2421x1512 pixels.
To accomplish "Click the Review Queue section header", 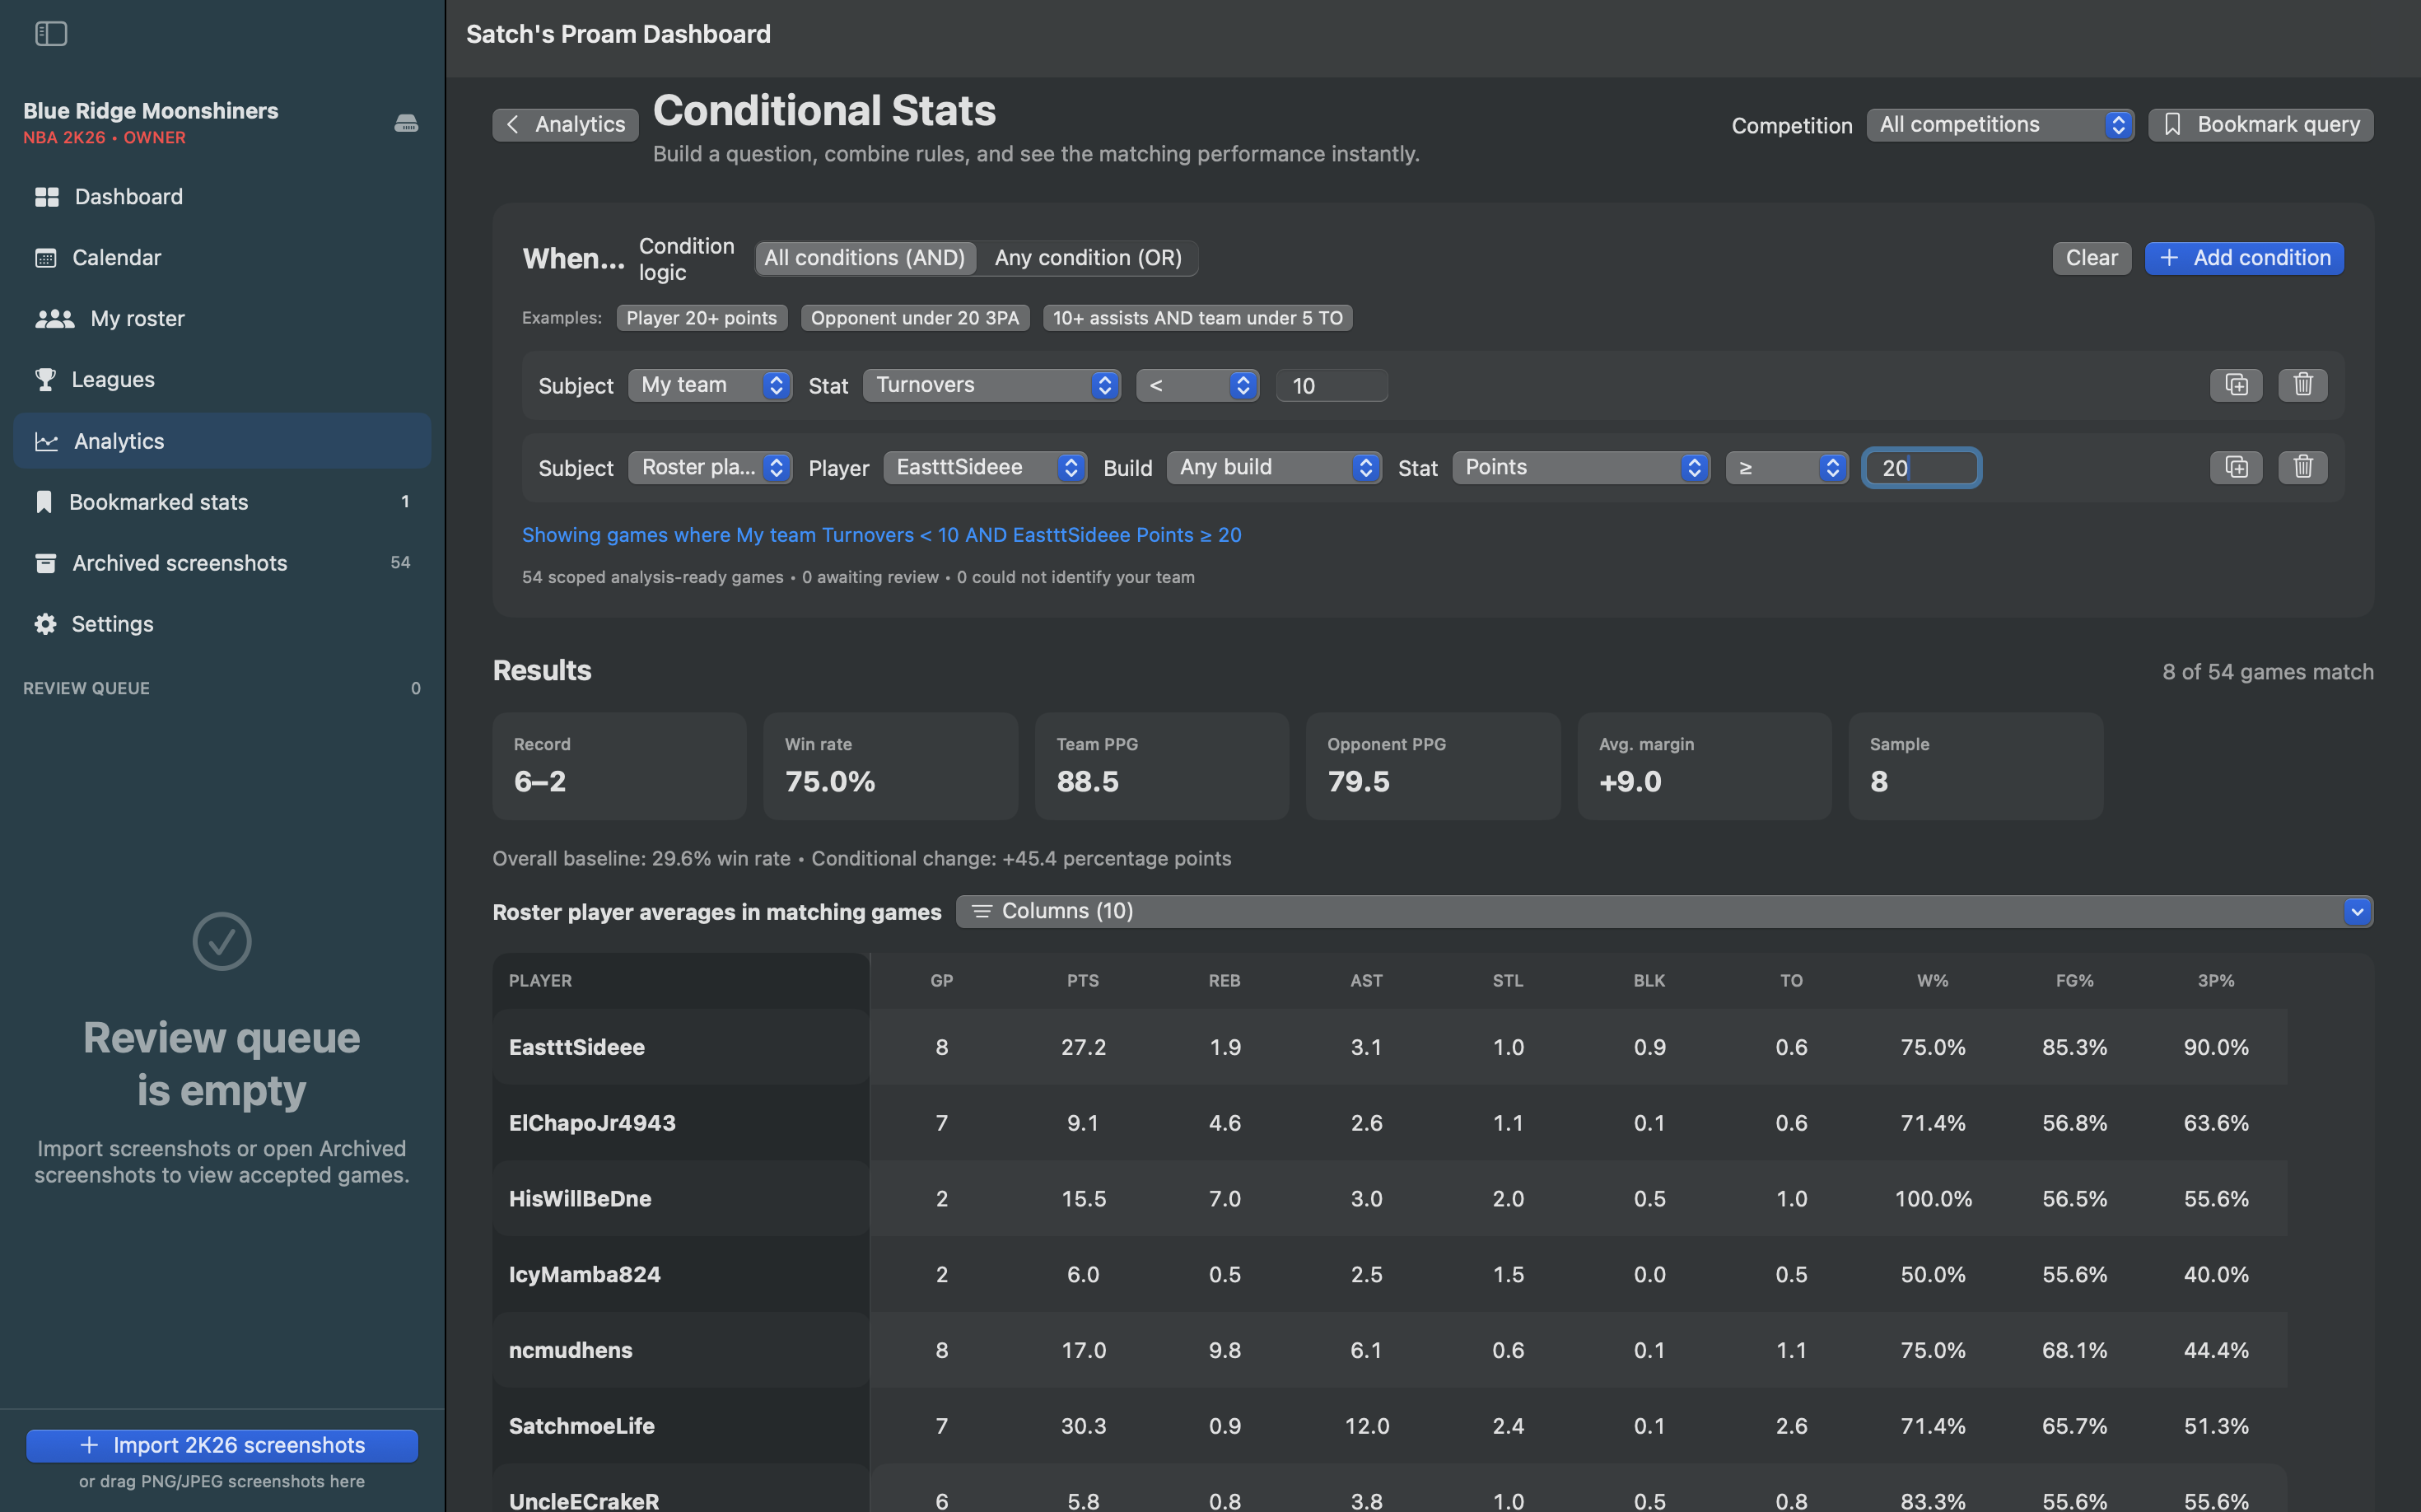I will (x=86, y=688).
